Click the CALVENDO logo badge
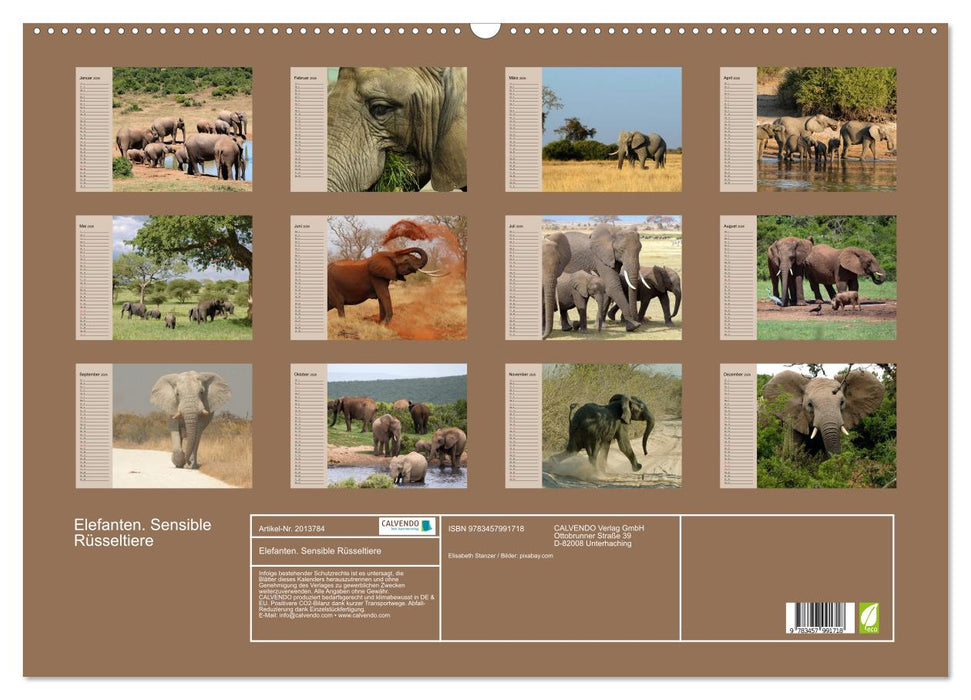 click(407, 526)
